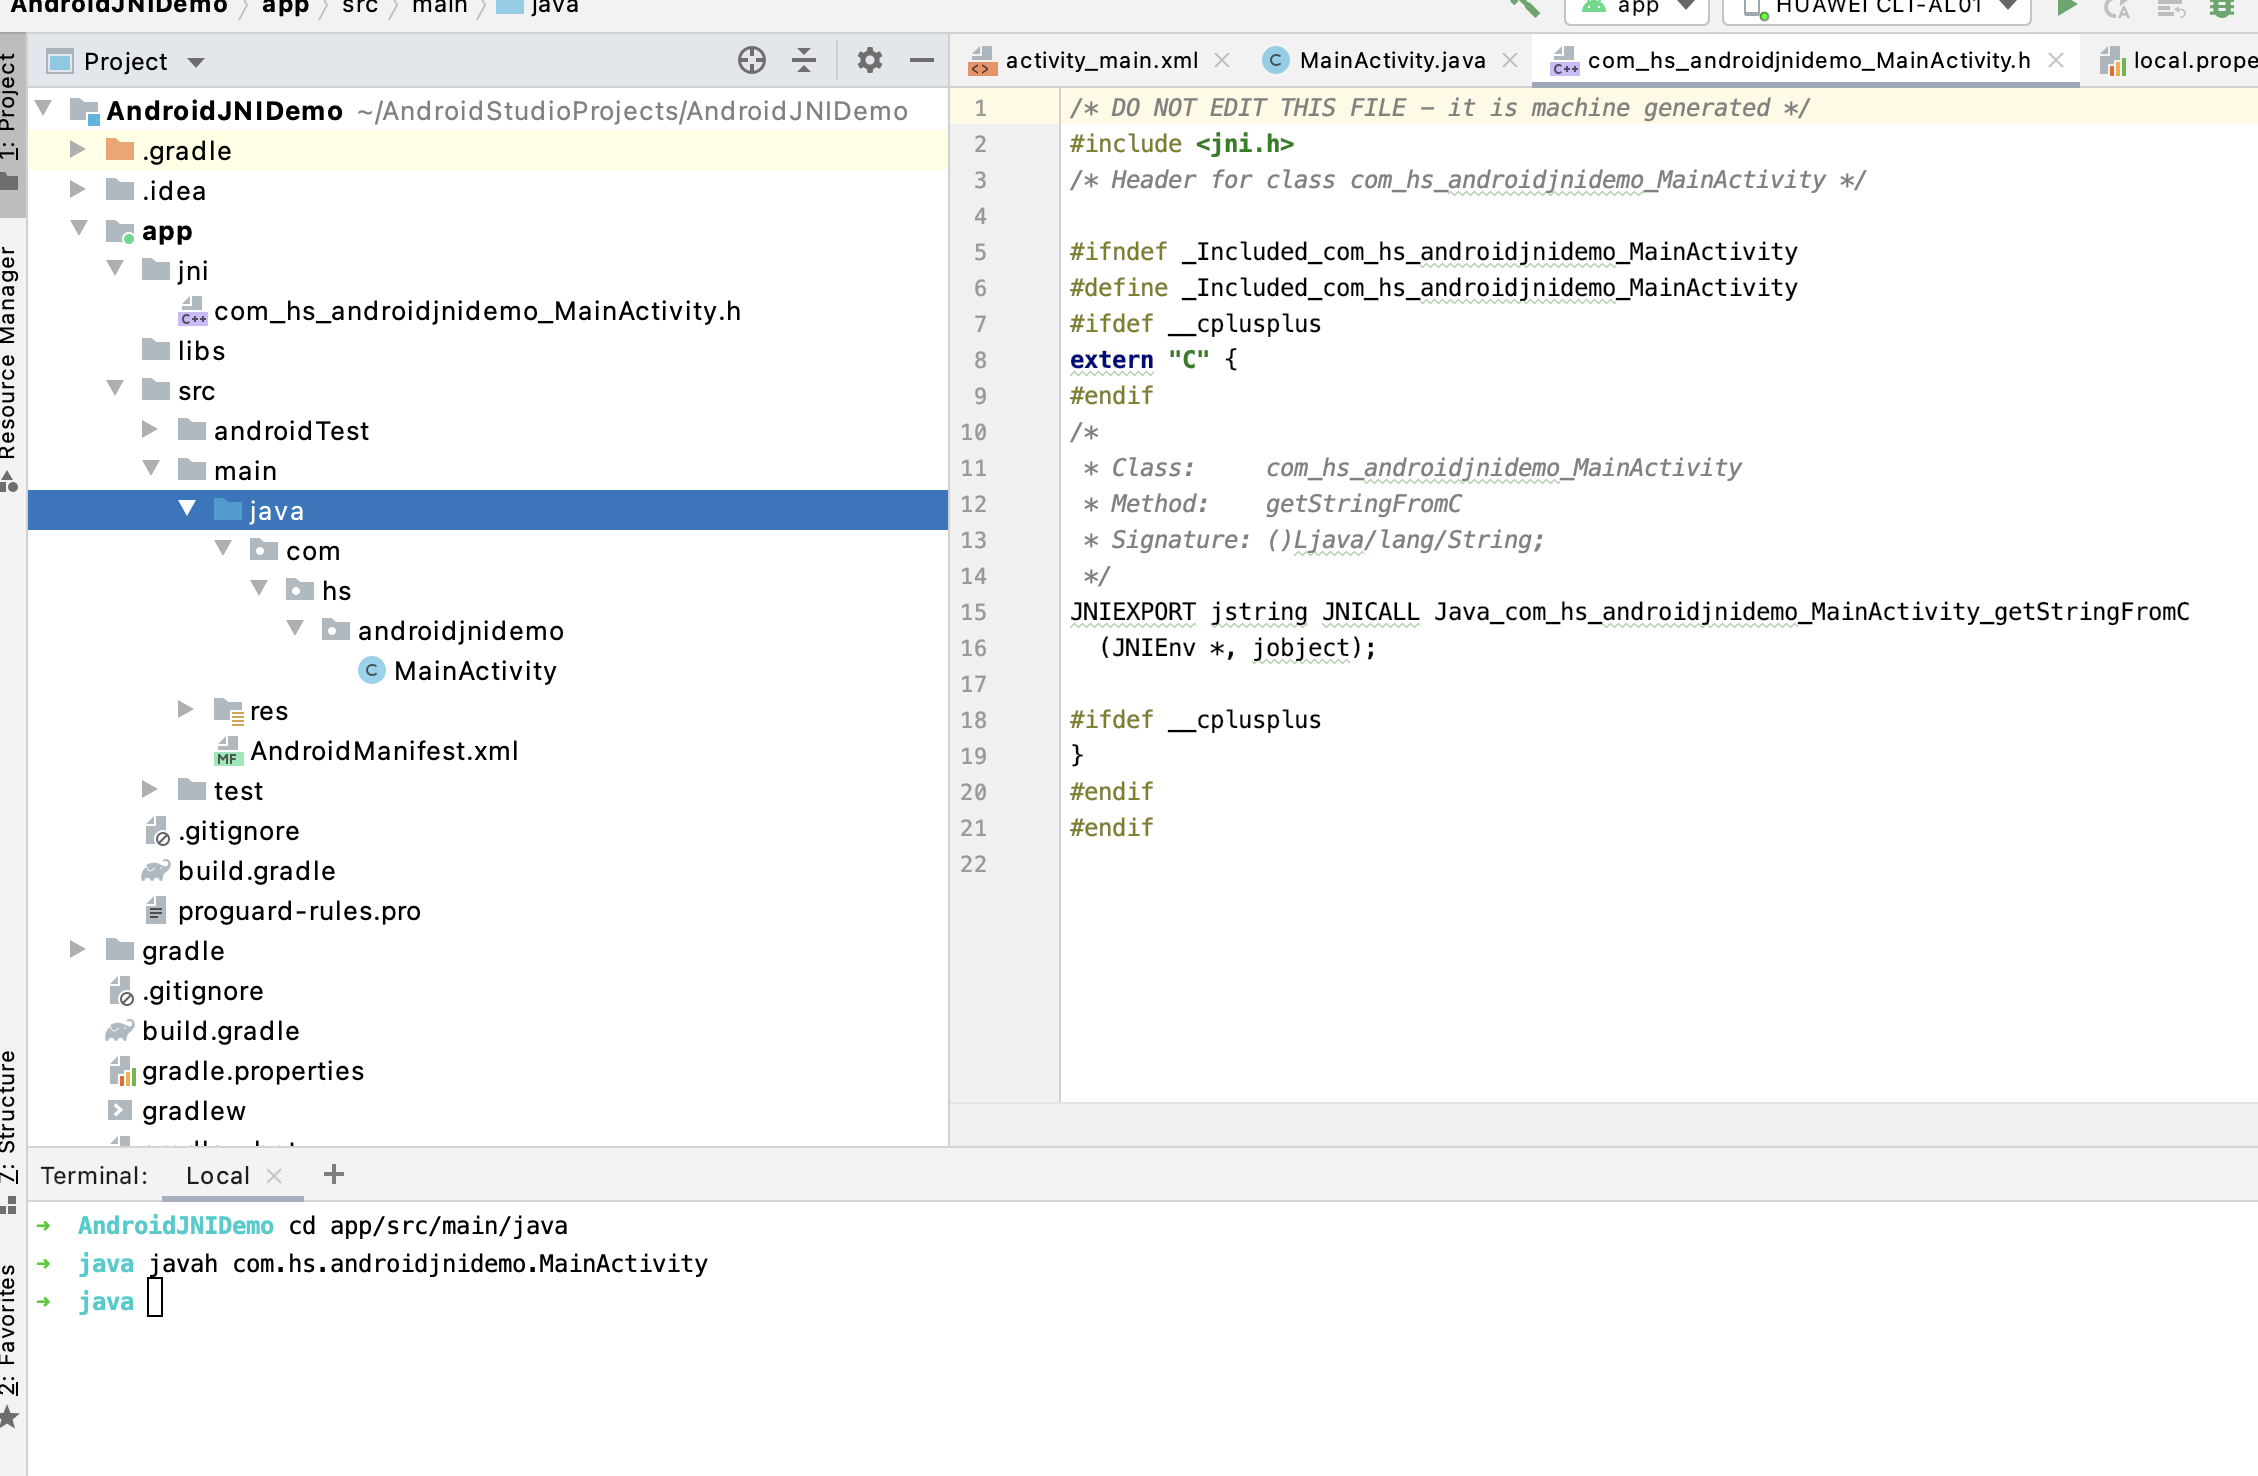This screenshot has width=2258, height=1476.
Task: Click the Make Project hammer icon
Action: coord(1524,8)
